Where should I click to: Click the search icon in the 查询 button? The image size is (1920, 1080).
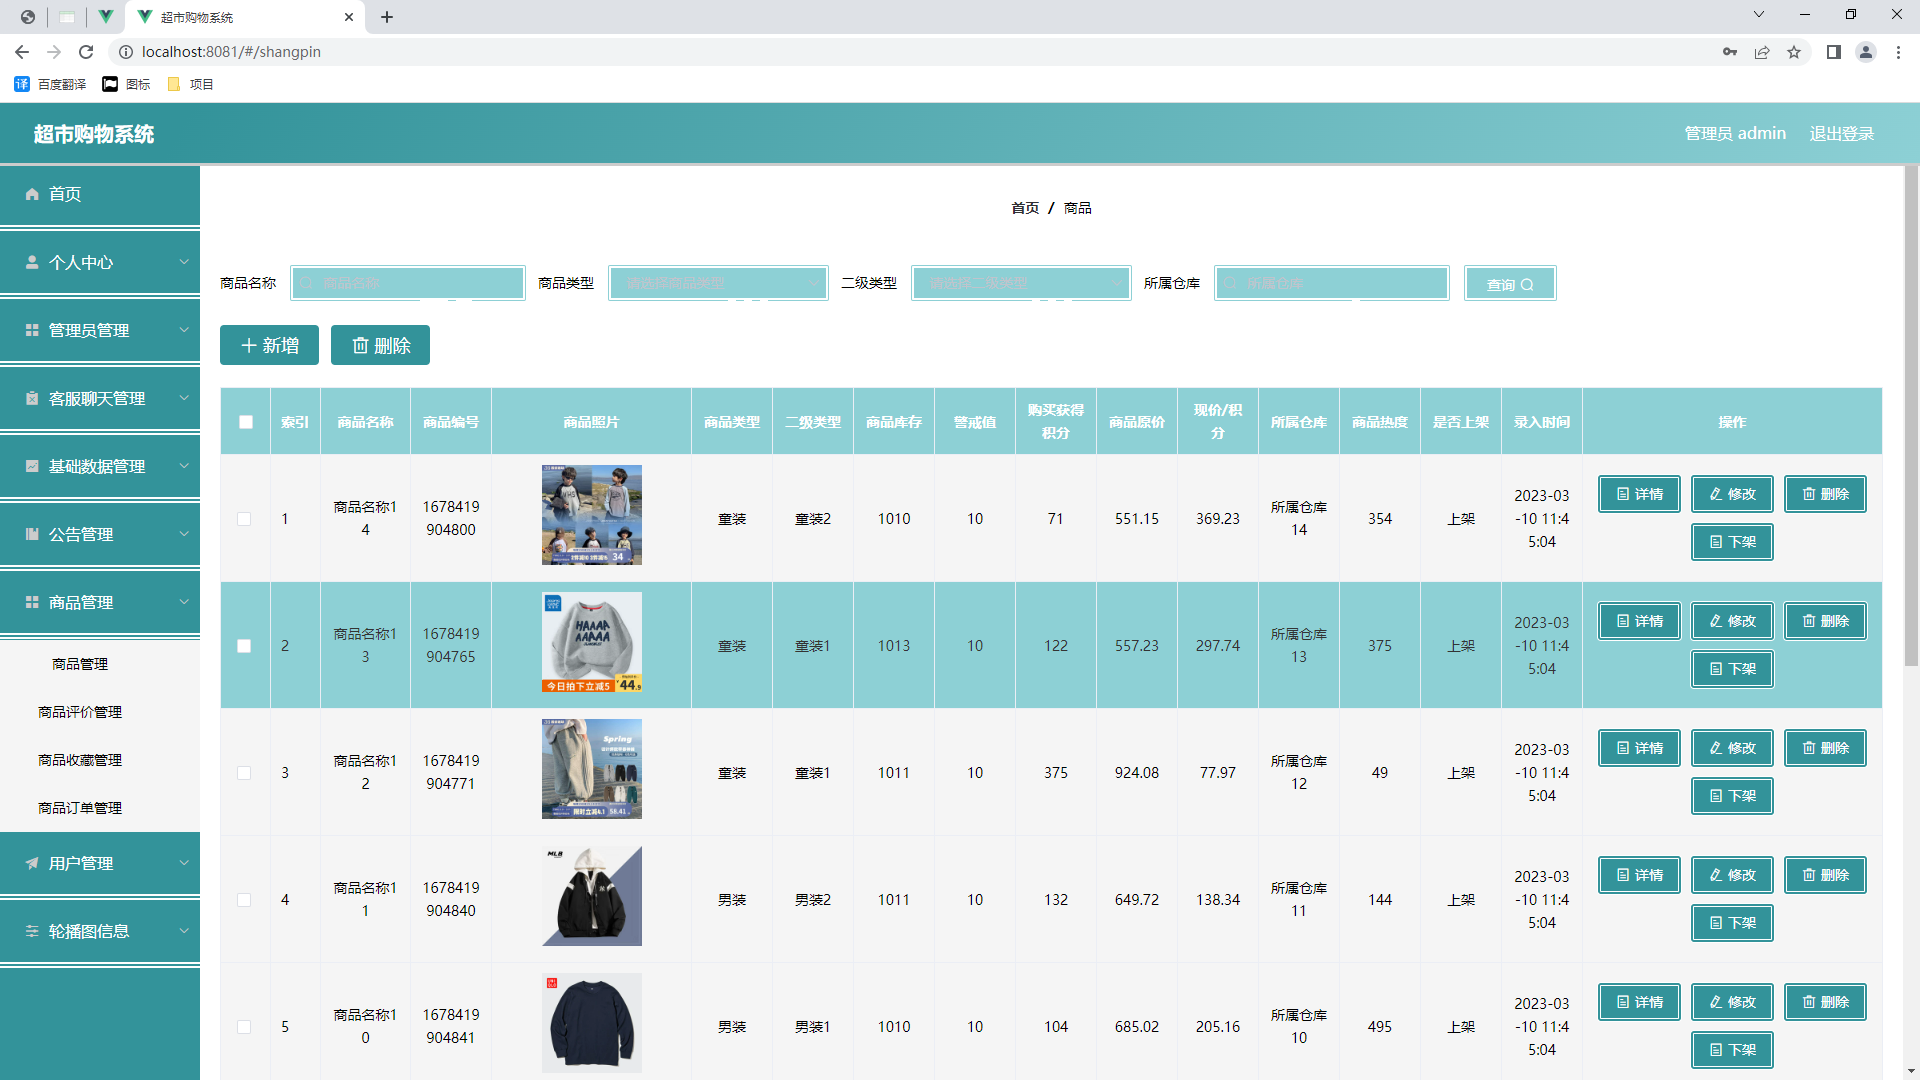pyautogui.click(x=1527, y=285)
